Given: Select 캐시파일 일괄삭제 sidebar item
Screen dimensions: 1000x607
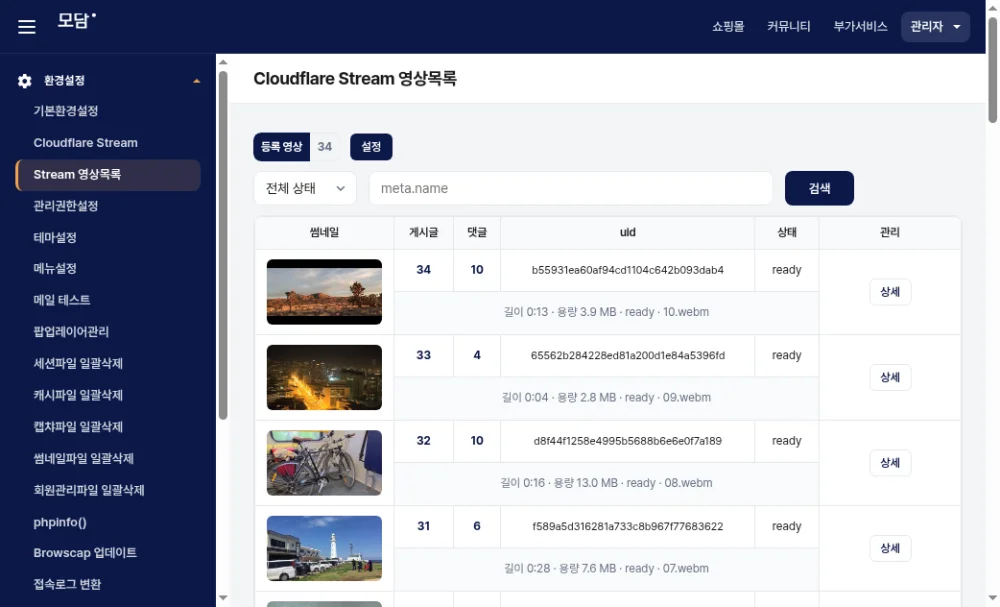Looking at the screenshot, I should pos(78,395).
